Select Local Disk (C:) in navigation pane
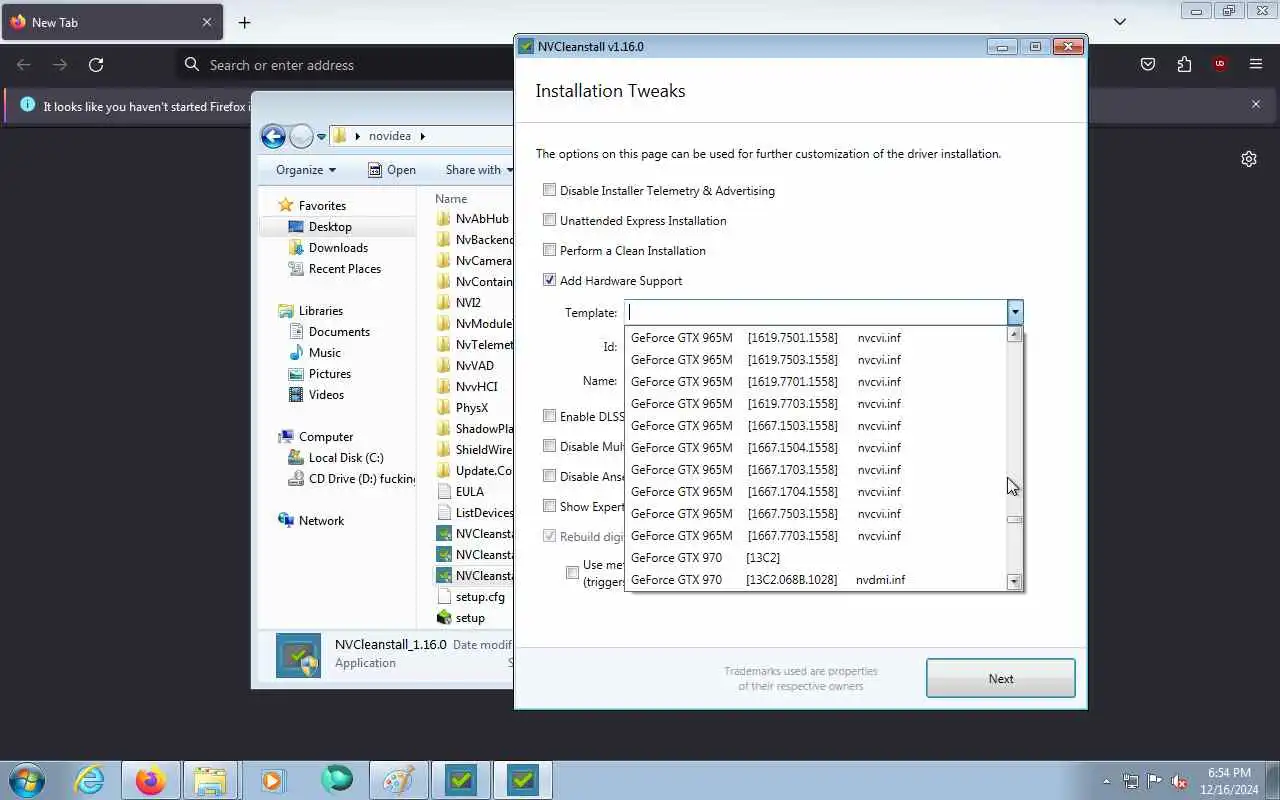 (x=346, y=458)
